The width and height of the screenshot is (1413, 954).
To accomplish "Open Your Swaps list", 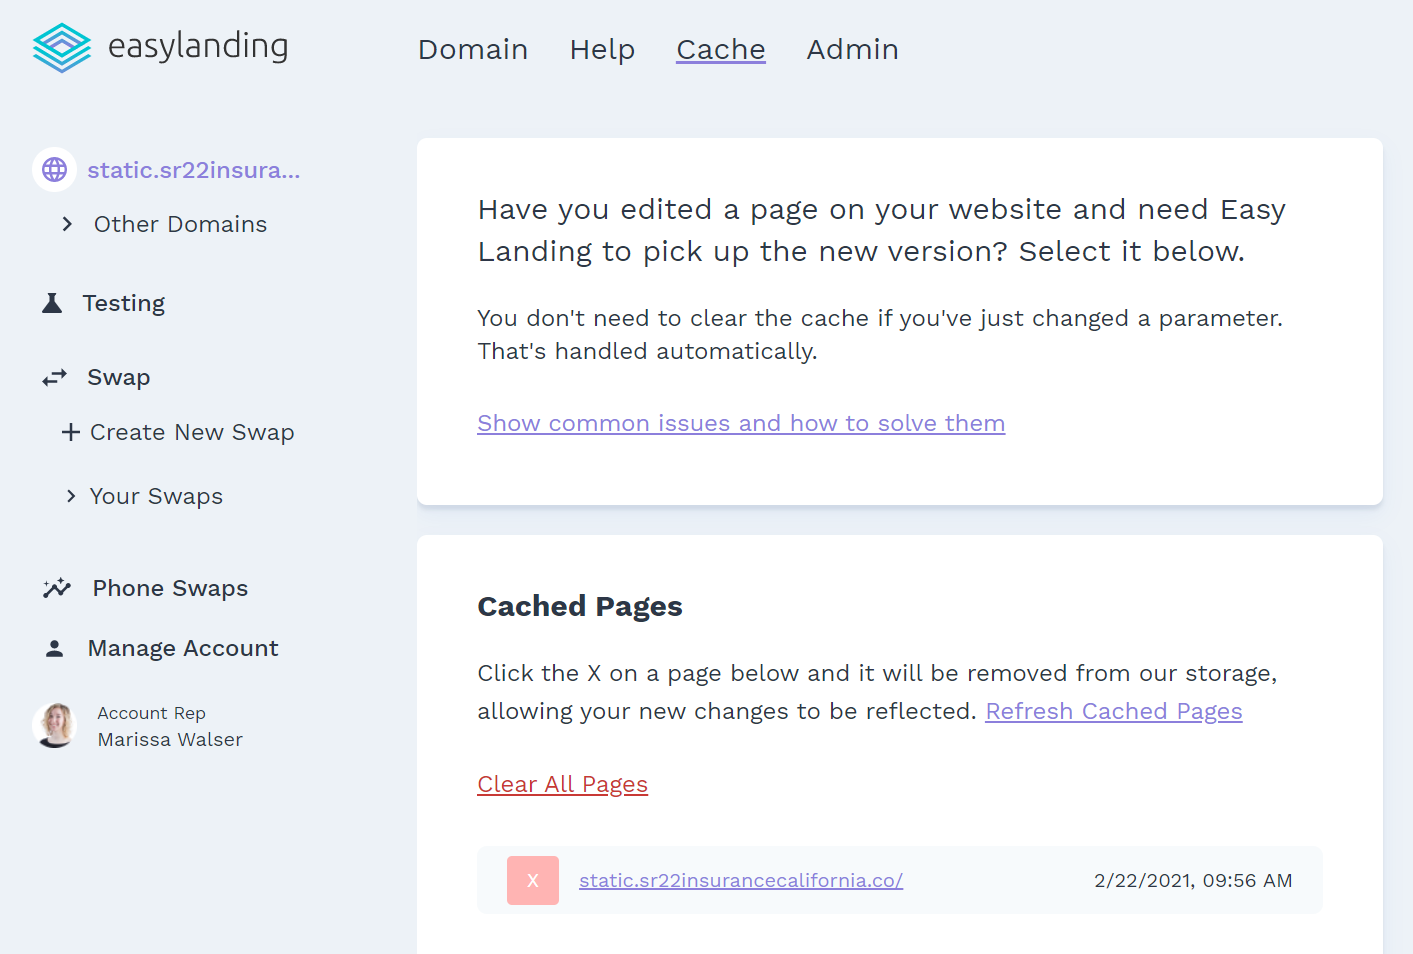I will 156,496.
